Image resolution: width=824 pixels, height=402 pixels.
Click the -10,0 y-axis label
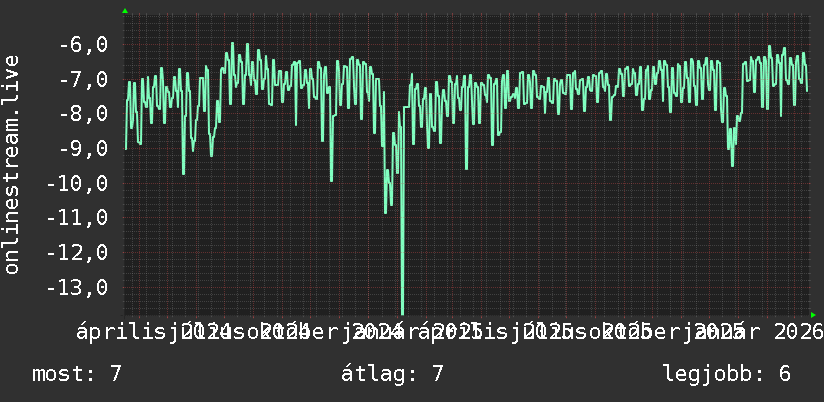[77, 184]
